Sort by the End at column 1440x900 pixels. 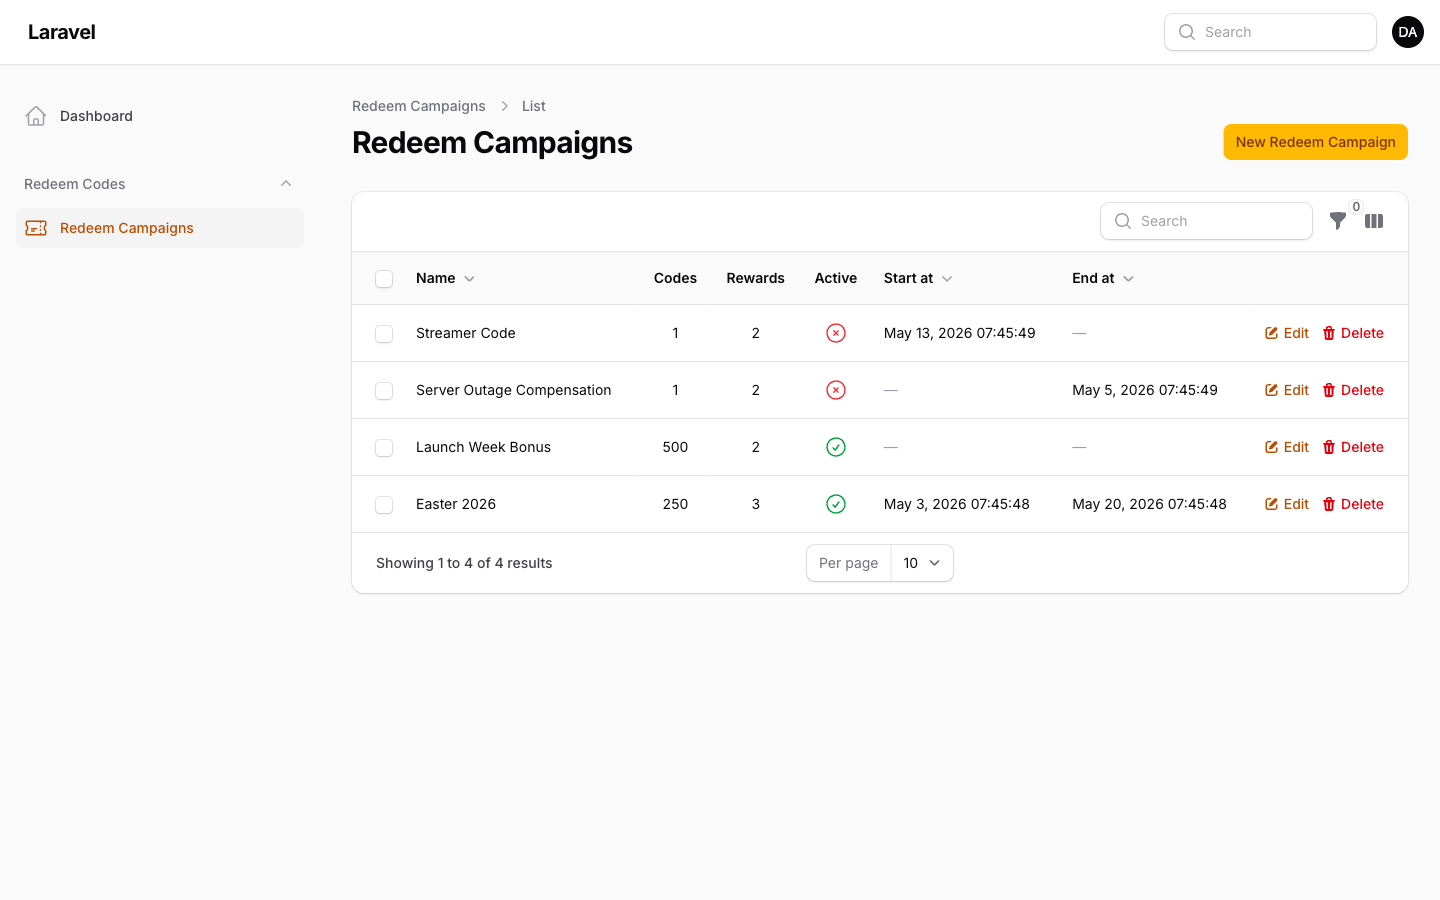pos(1103,278)
